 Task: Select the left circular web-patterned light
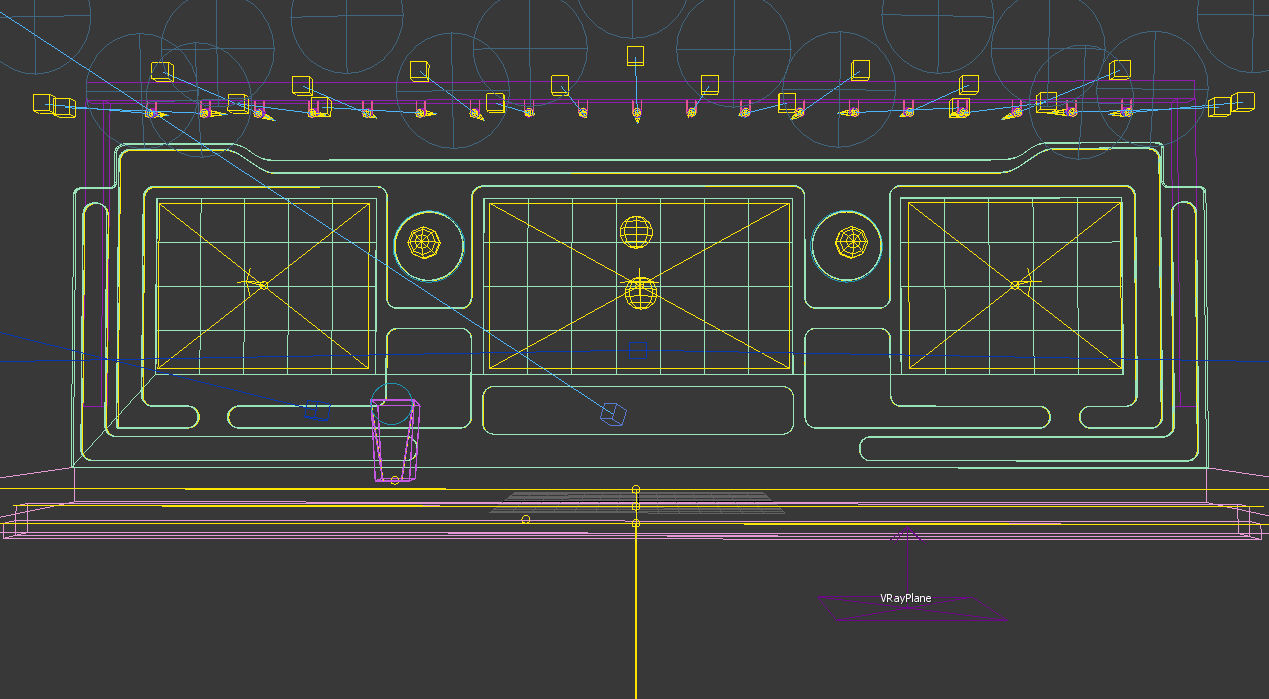425,242
